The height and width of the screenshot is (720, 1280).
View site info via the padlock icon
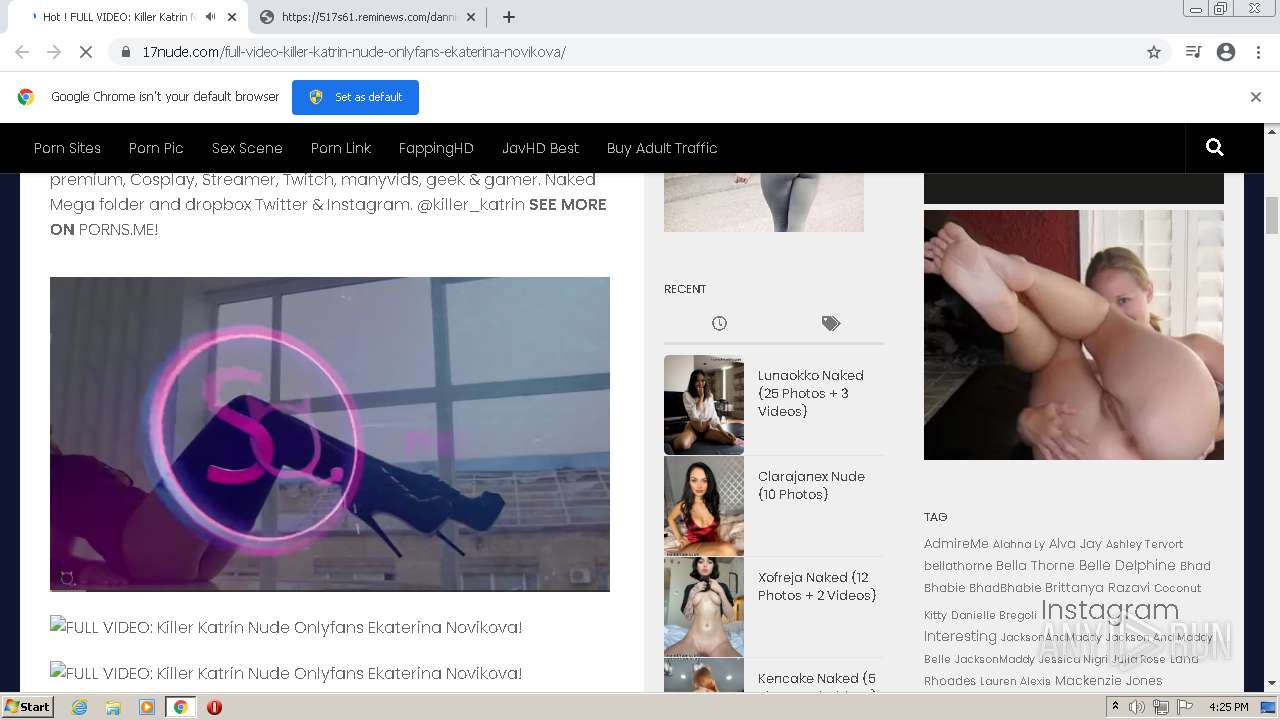(x=125, y=52)
